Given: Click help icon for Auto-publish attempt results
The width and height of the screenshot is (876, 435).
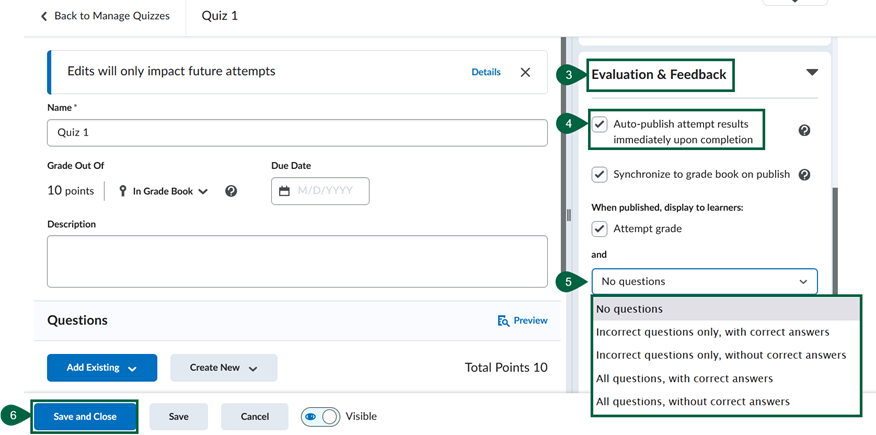Looking at the screenshot, I should pos(804,131).
